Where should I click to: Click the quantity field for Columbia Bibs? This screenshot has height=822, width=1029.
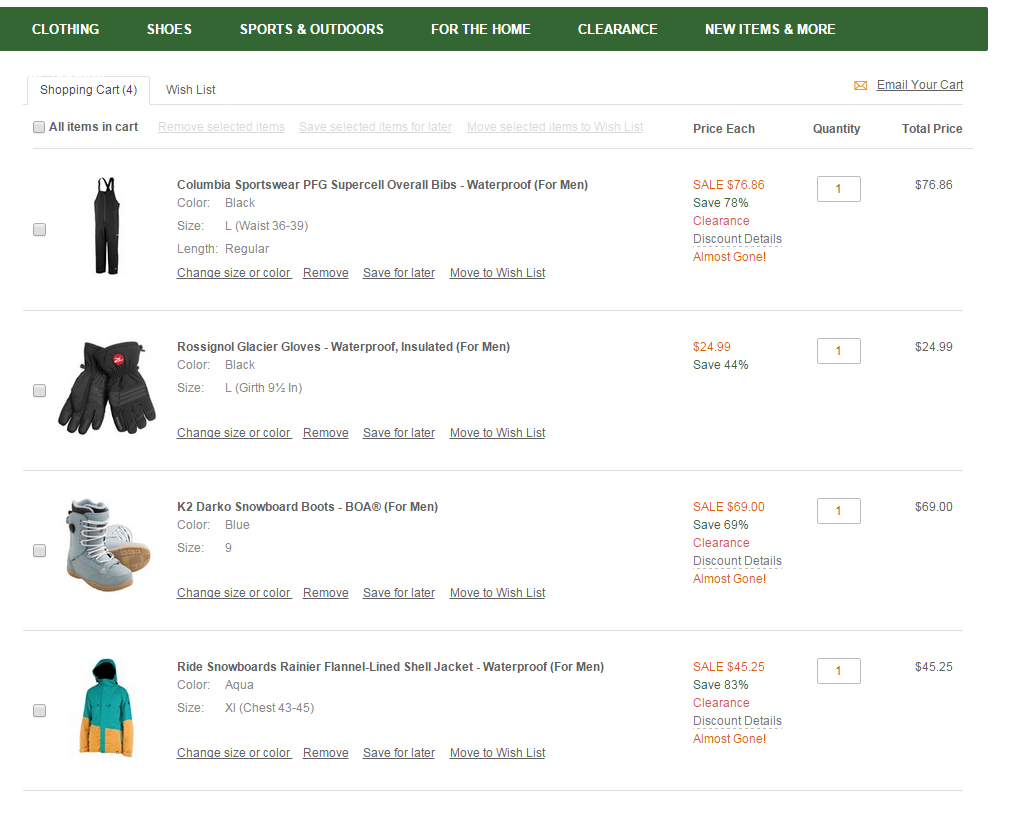click(839, 189)
